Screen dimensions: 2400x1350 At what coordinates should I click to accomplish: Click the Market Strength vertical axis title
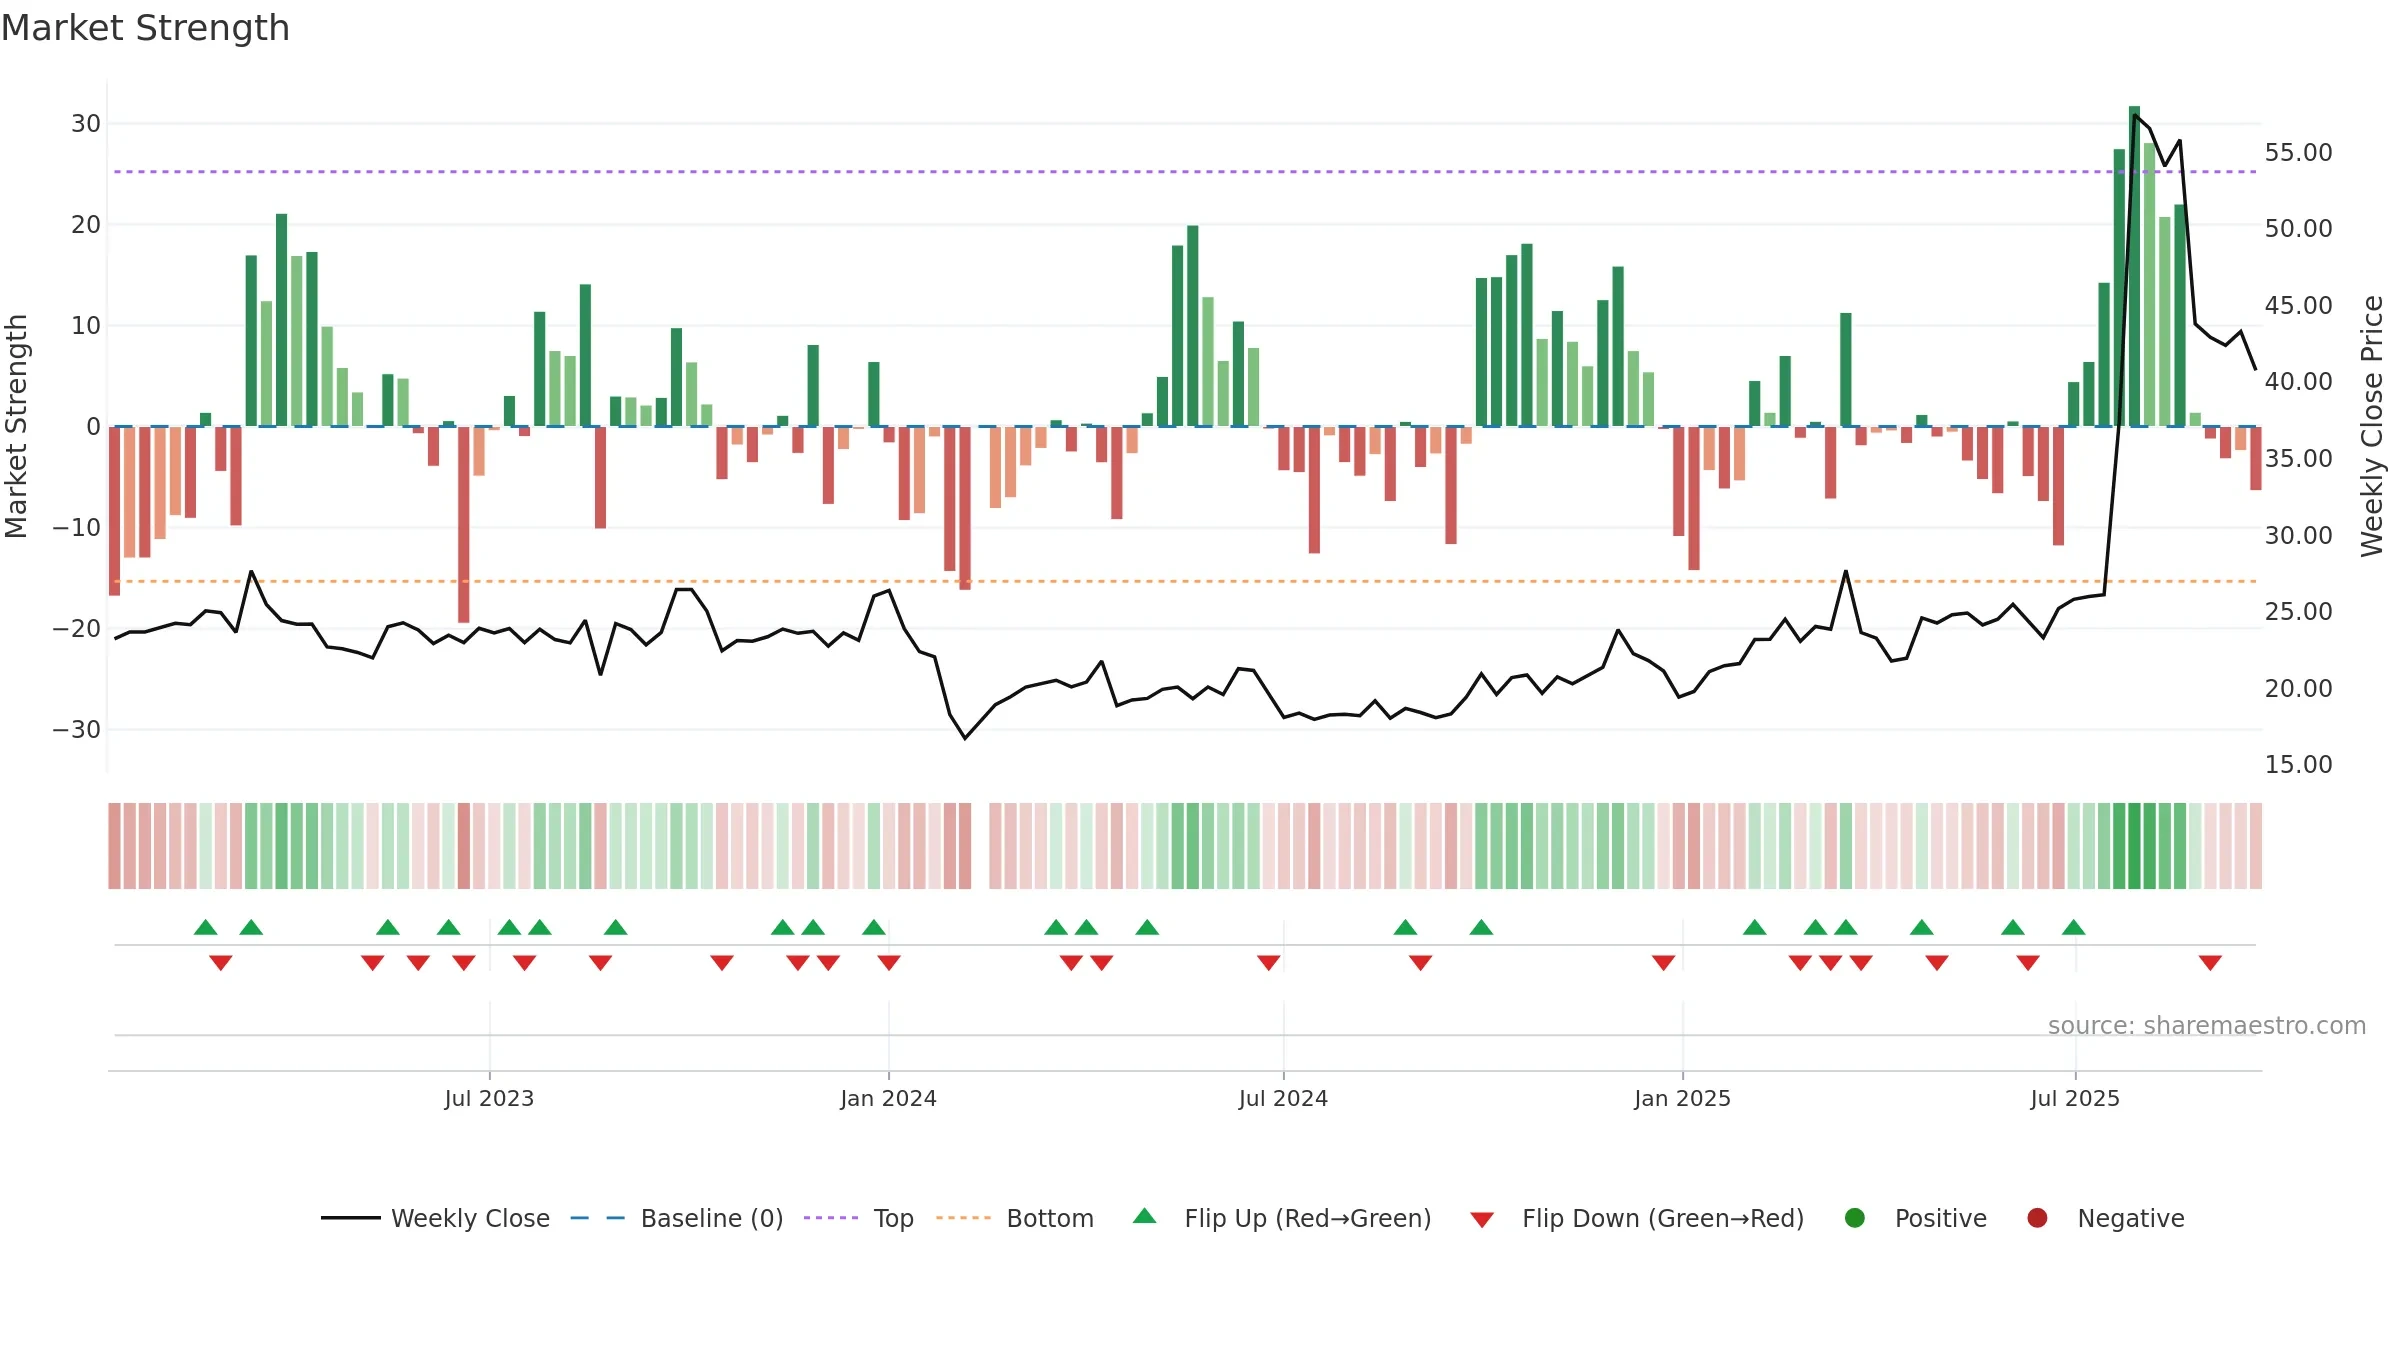tap(16, 426)
